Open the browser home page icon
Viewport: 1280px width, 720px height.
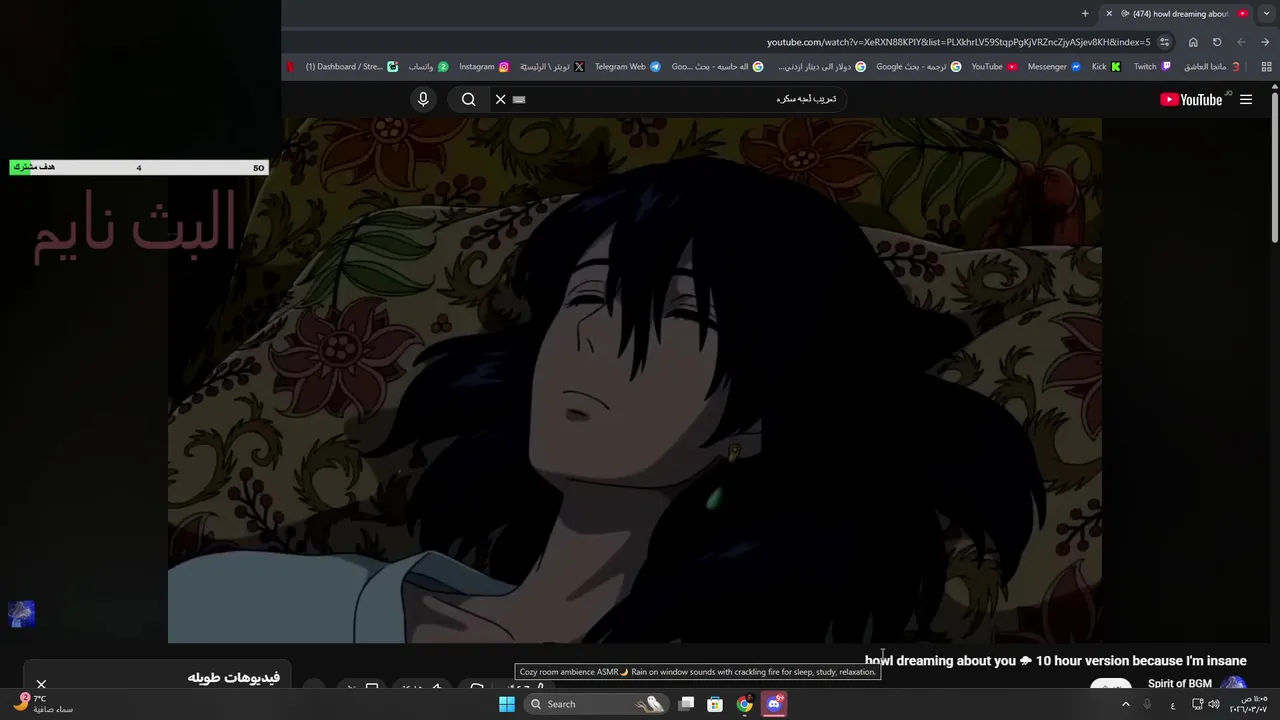coord(1193,42)
